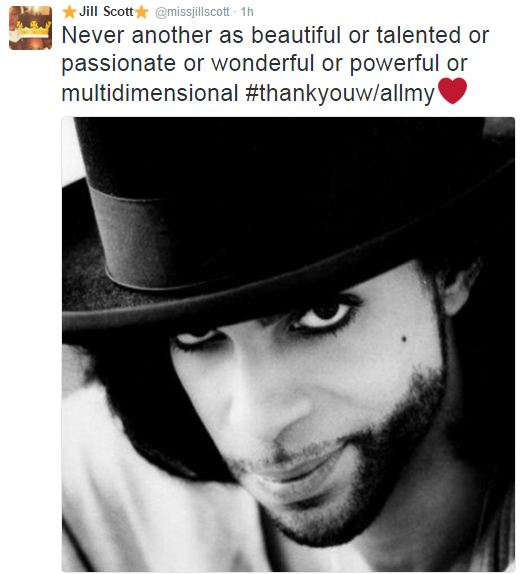
Task: Click the word "talented" in the tweet
Action: 418,35
